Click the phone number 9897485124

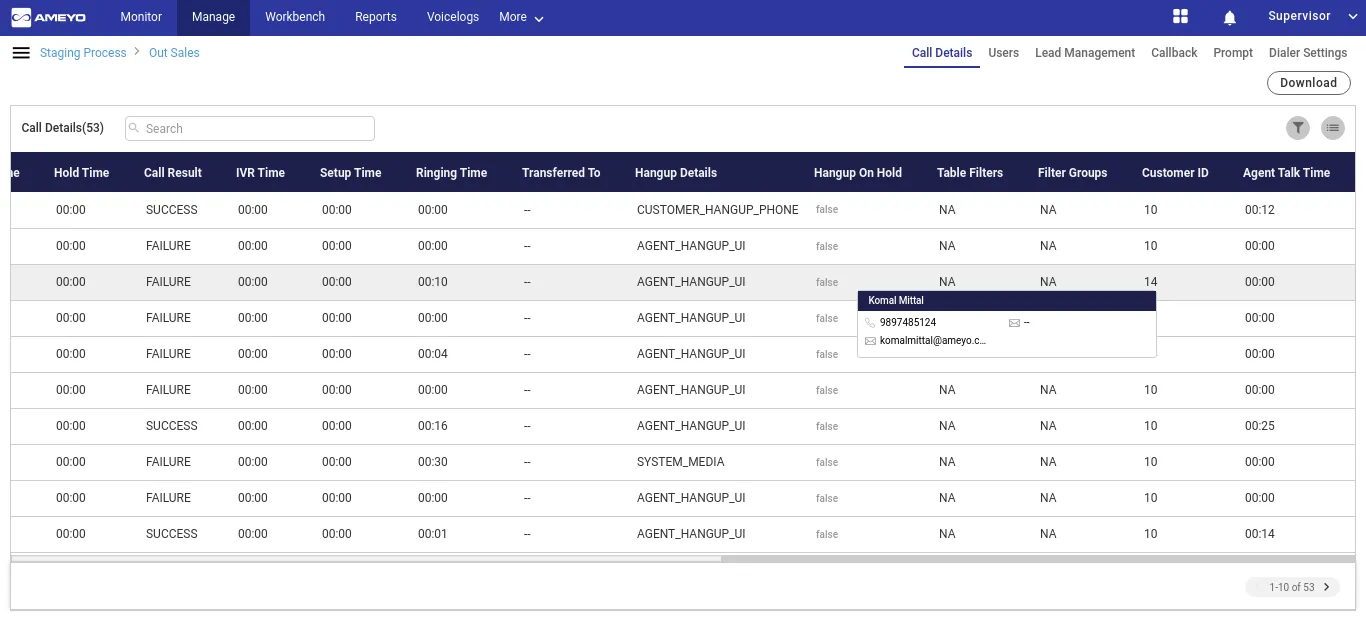[x=908, y=323]
